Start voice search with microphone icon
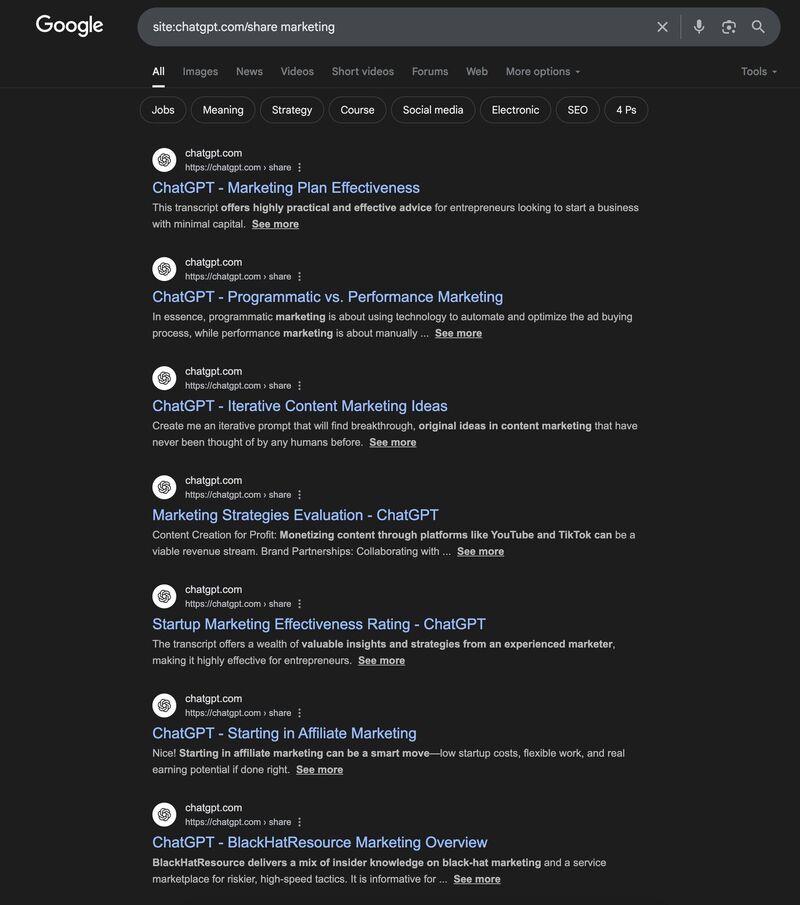The height and width of the screenshot is (905, 800). (x=699, y=27)
